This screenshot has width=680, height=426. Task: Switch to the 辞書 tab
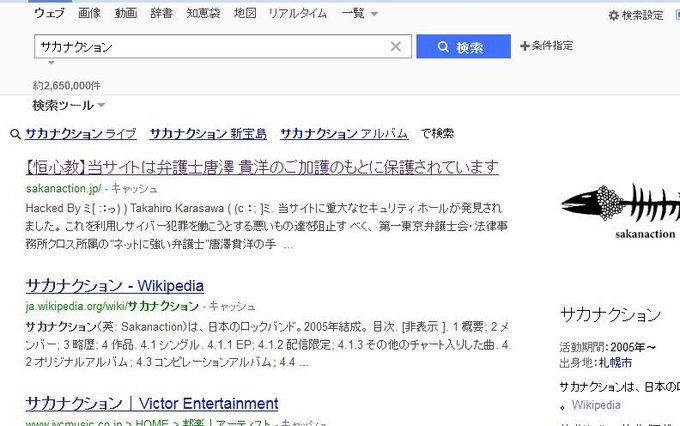[161, 13]
